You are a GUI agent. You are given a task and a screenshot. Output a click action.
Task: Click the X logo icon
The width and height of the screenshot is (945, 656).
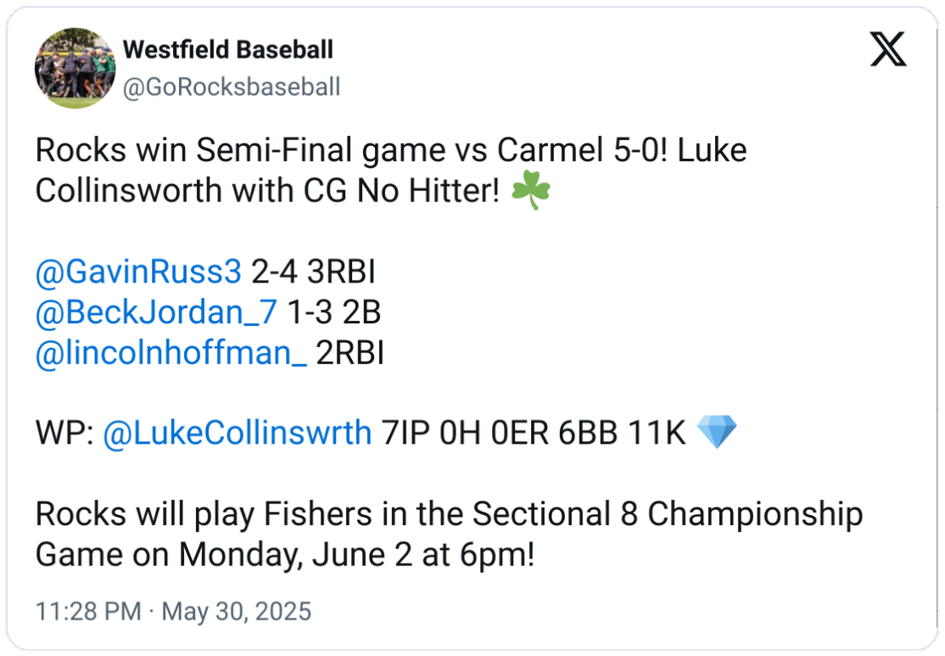pos(887,48)
